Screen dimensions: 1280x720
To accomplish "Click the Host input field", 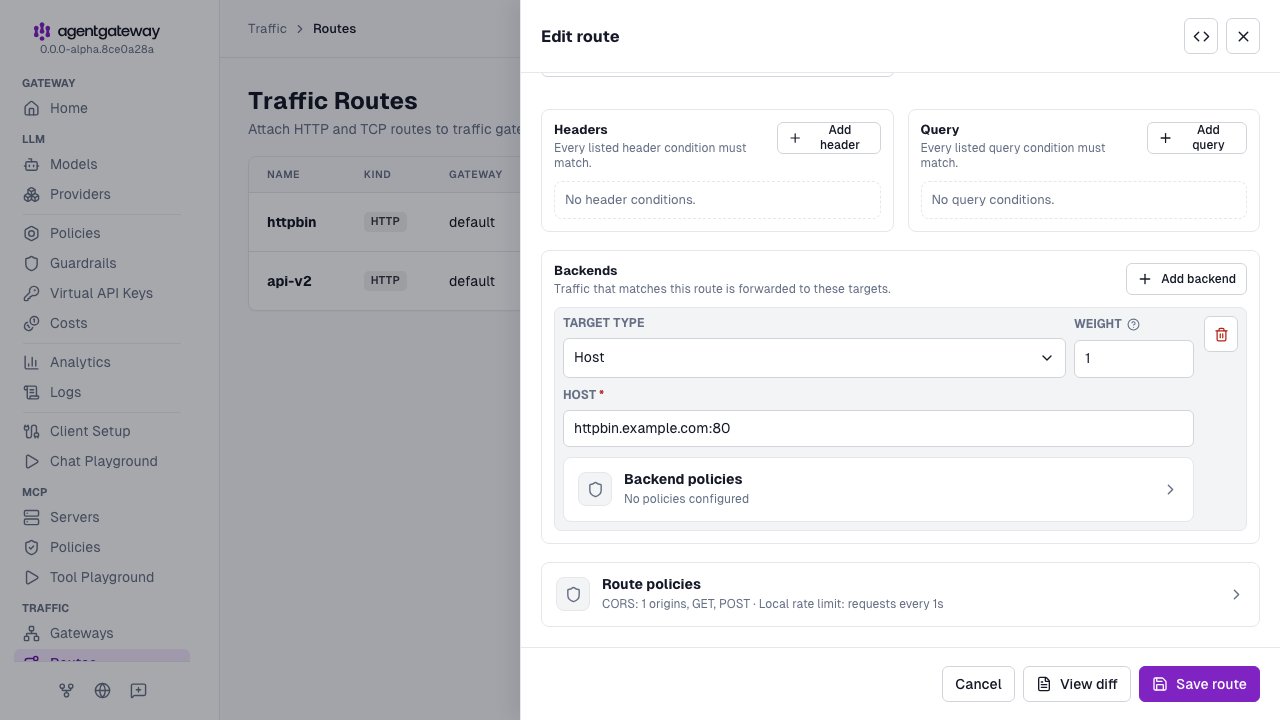I will click(878, 428).
